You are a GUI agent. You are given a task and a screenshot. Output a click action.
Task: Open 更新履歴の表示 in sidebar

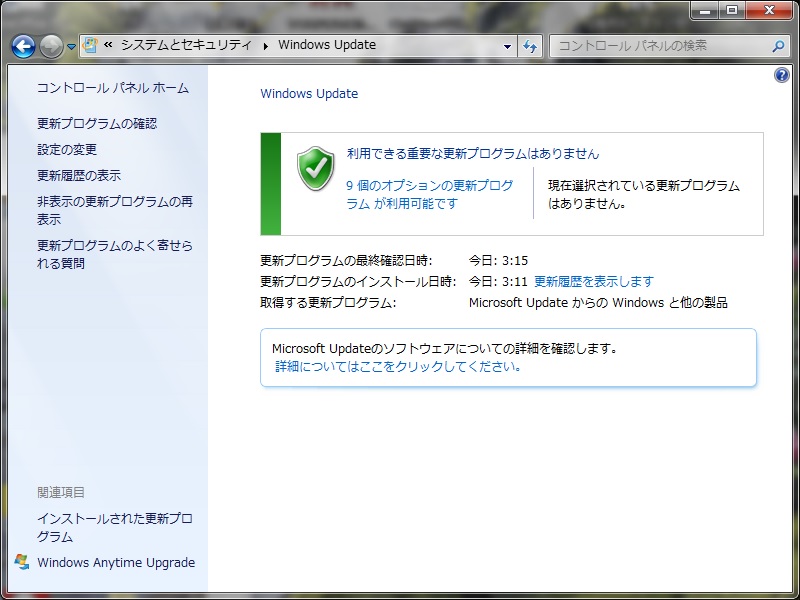tap(79, 176)
